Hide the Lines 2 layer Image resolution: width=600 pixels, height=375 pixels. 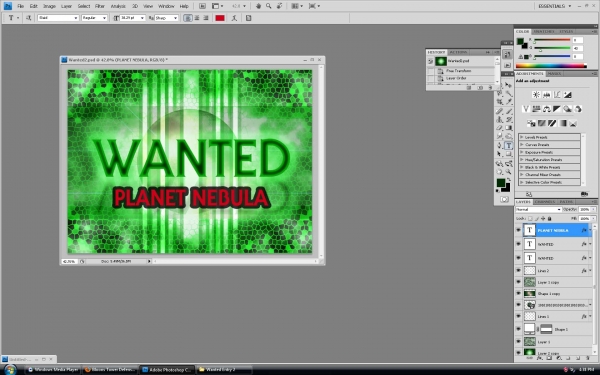point(518,271)
